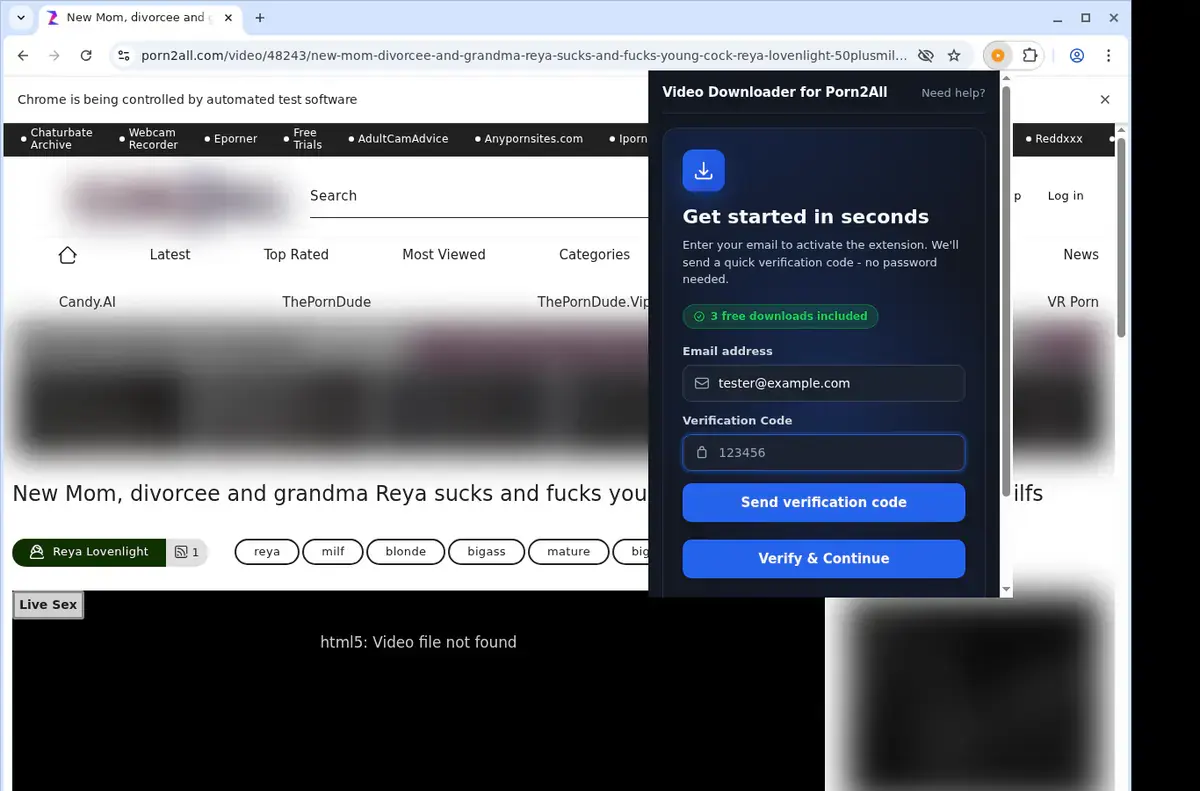The image size is (1200, 791).
Task: Click Need help? in downloader popup
Action: pos(953,93)
